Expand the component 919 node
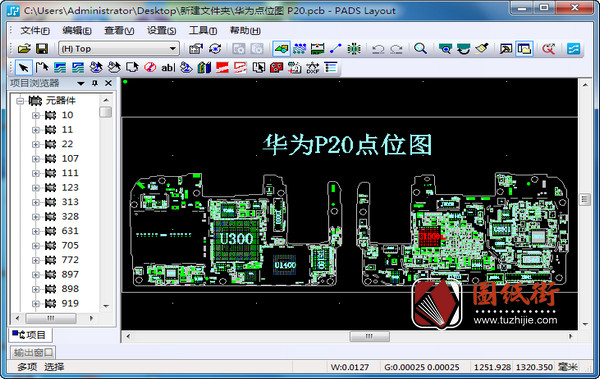Viewport: 600px width, 379px height. coord(36,304)
